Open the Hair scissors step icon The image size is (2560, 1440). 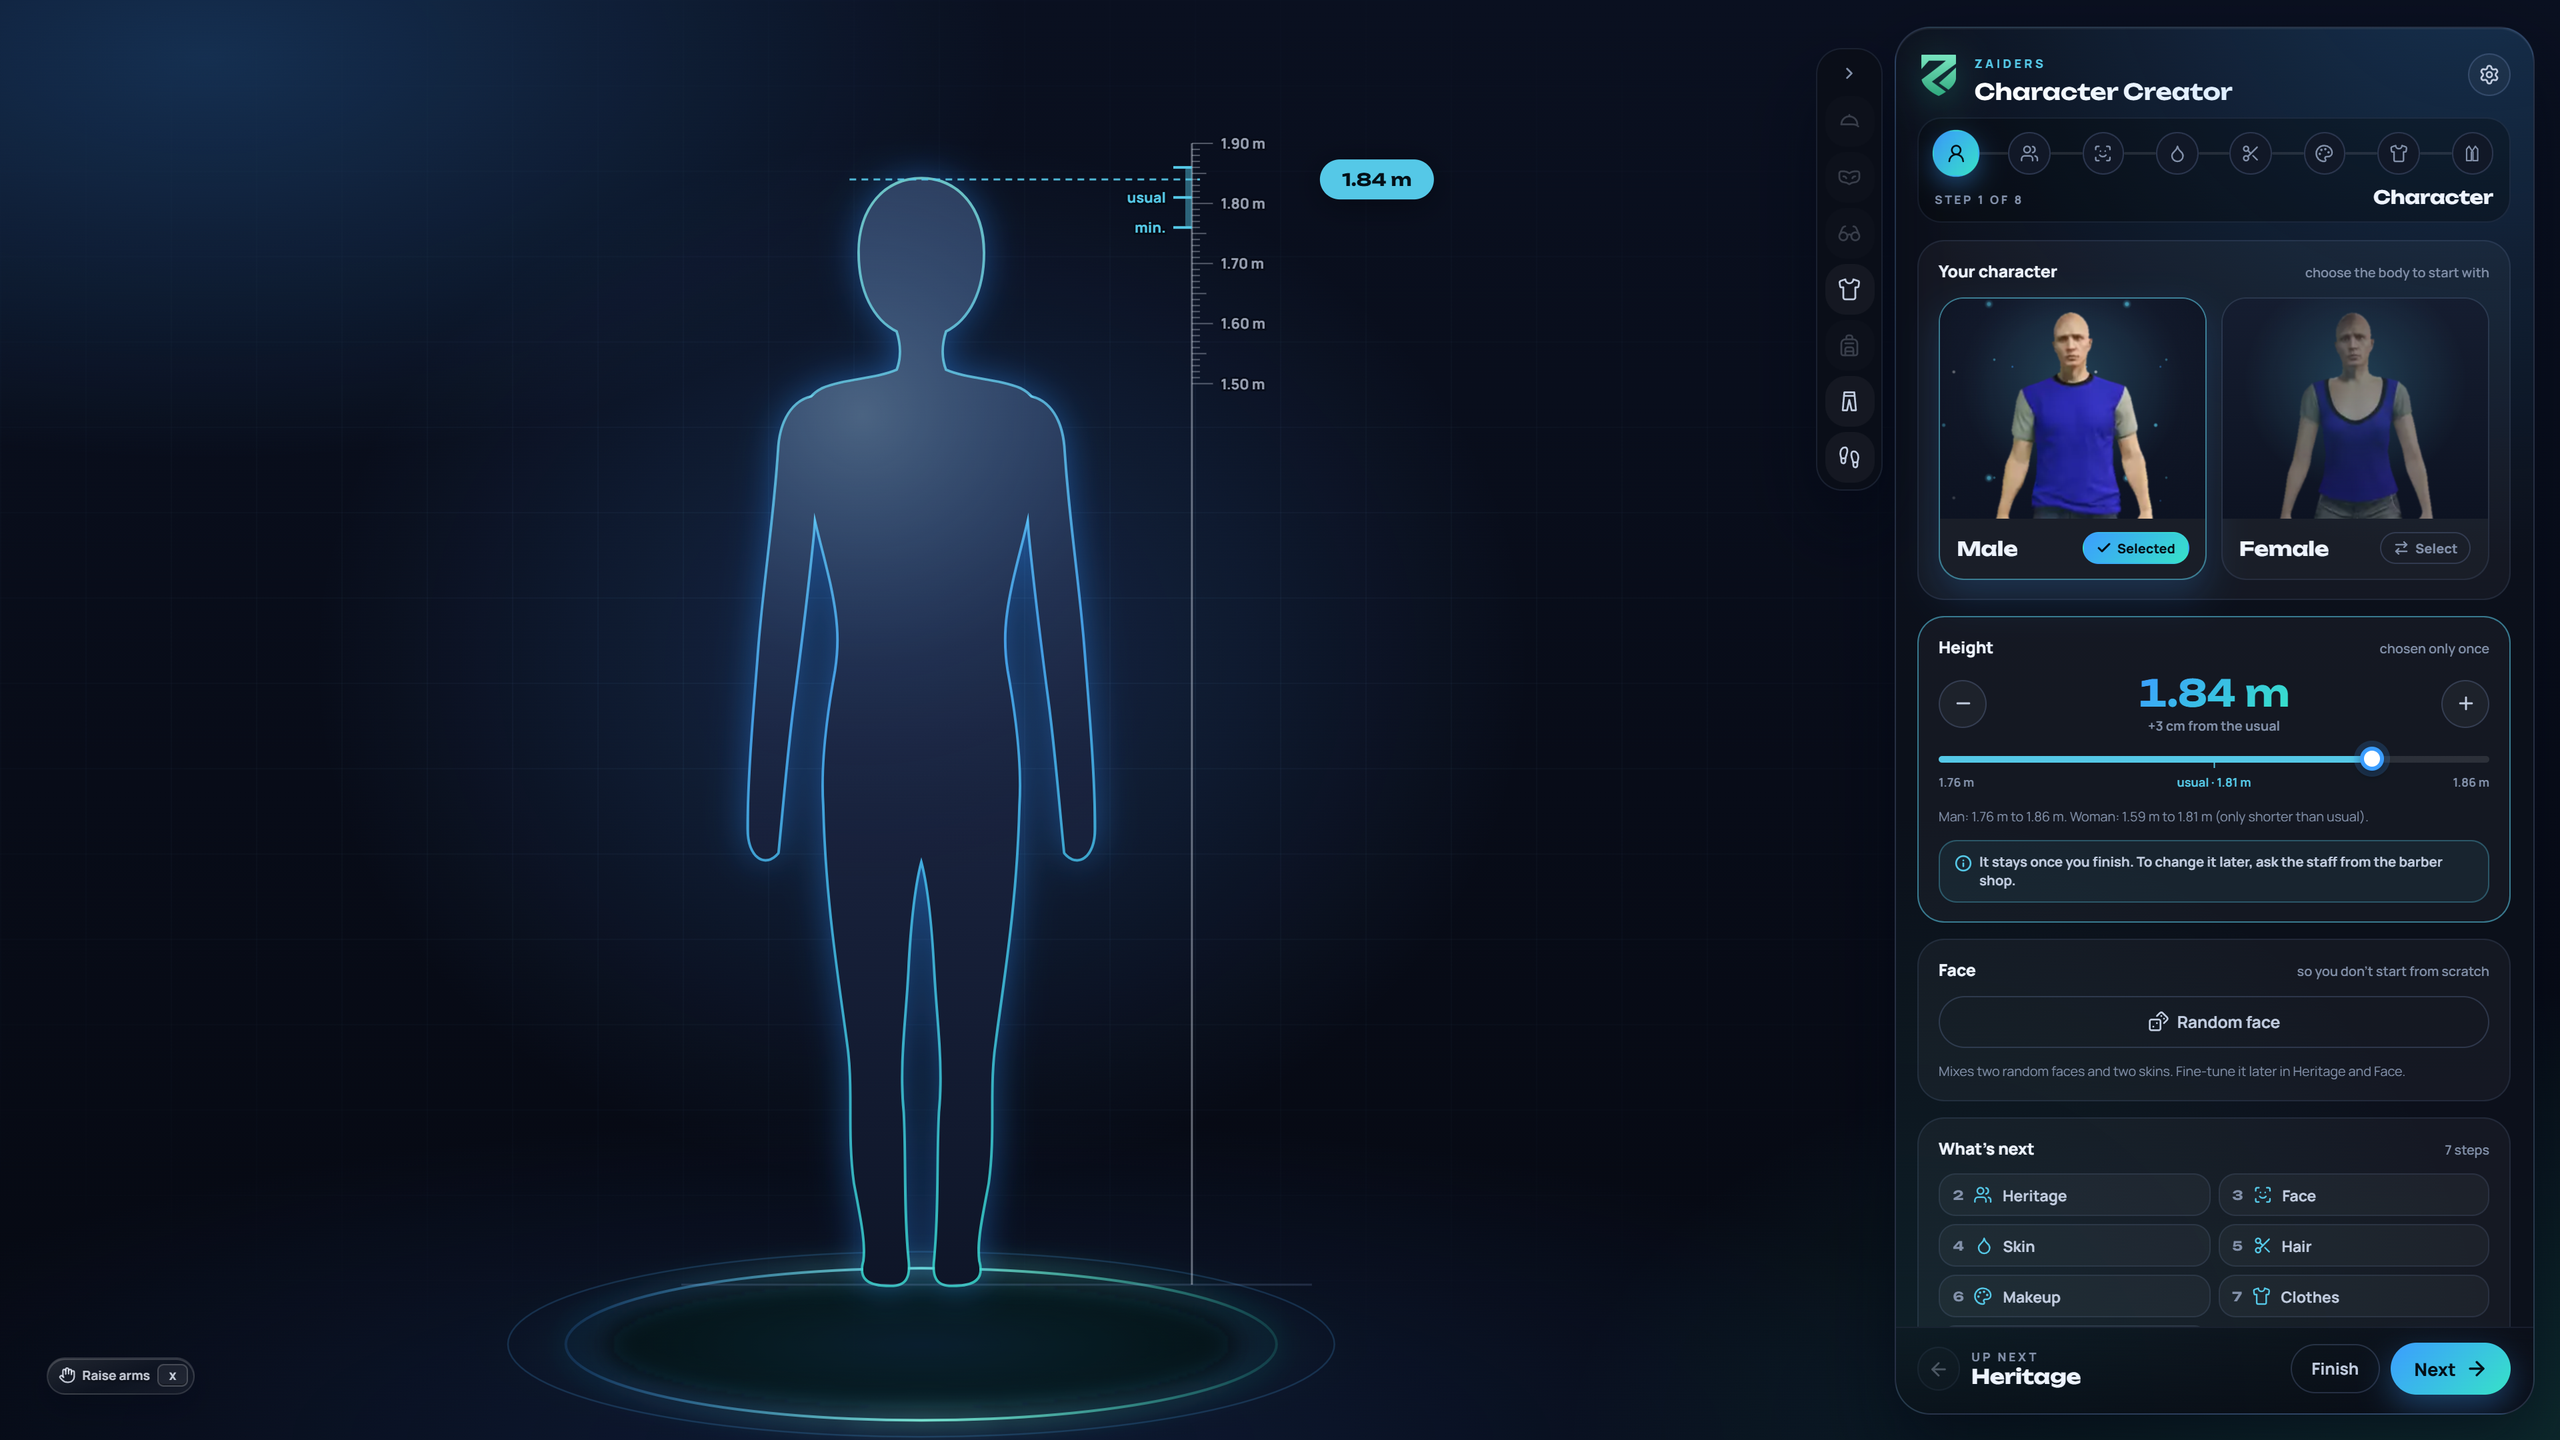pyautogui.click(x=2250, y=154)
